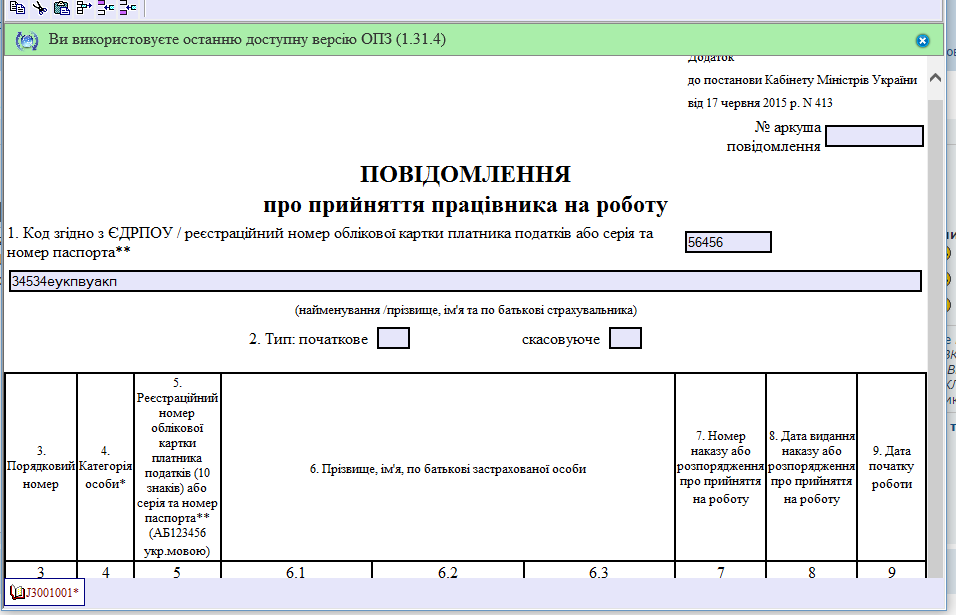Viewport: 956px width, 615px height.
Task: Click the book icon on the J3001001 tab
Action: [x=18, y=592]
